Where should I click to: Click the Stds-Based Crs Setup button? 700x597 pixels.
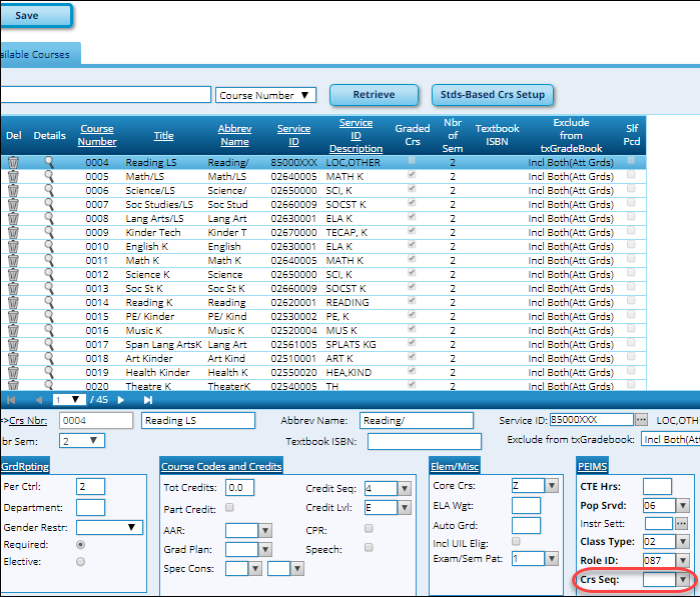pos(493,95)
